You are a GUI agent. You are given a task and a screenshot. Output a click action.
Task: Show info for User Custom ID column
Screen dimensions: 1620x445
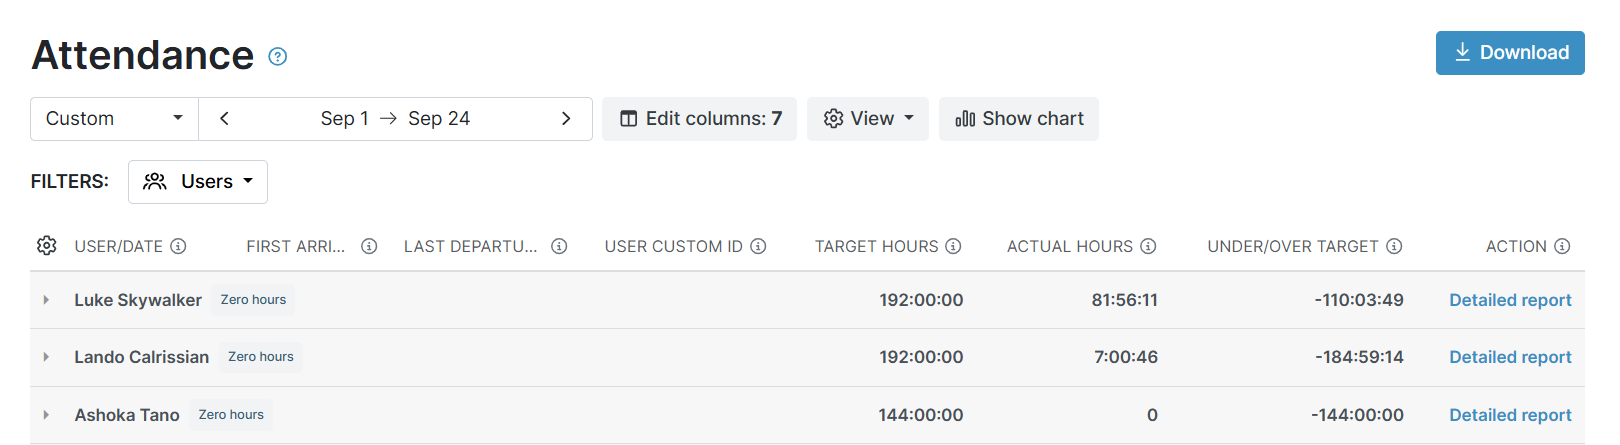[758, 246]
